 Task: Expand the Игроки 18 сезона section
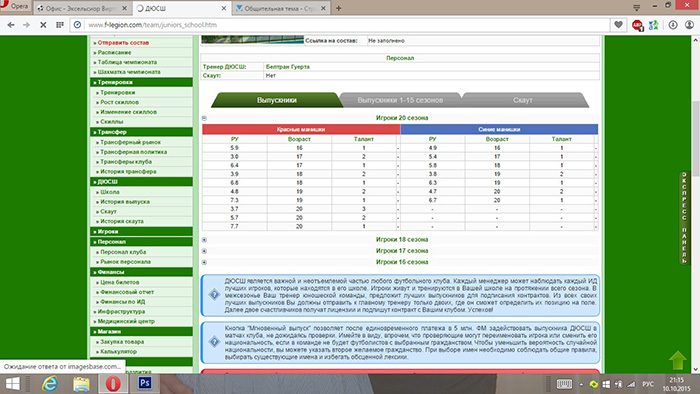(204, 240)
